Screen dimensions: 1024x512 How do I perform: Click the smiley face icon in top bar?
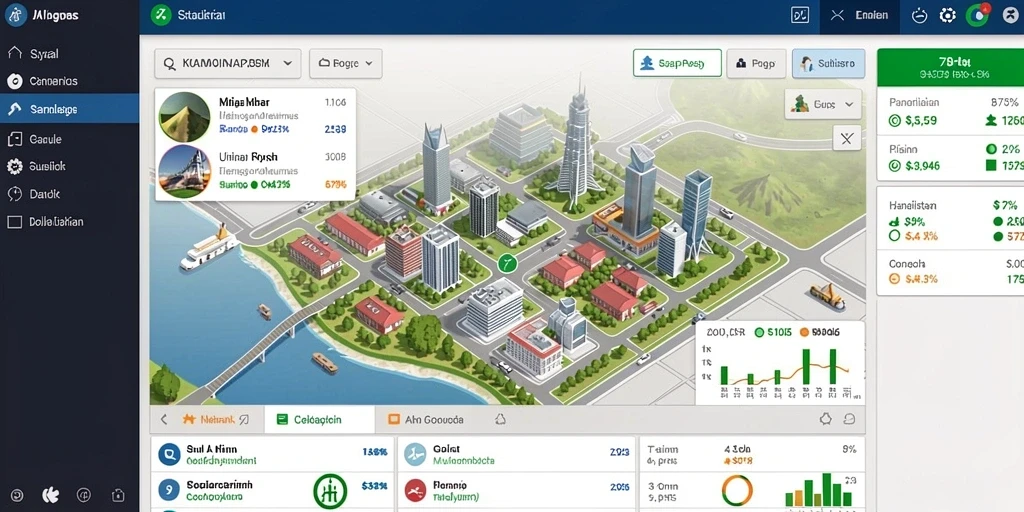(x=920, y=16)
